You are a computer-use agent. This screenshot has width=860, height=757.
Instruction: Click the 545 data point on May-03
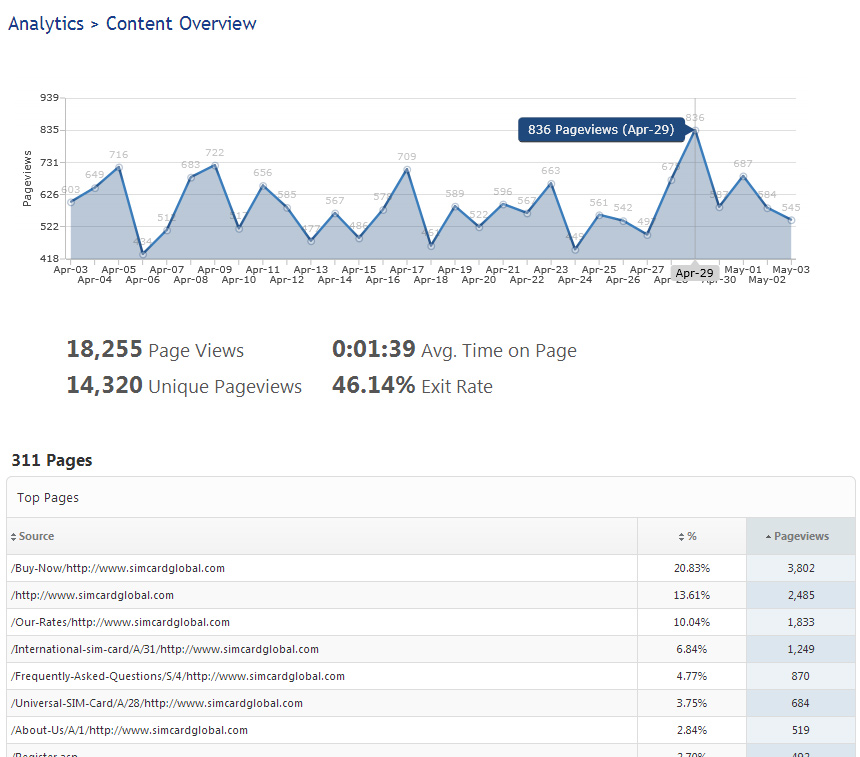coord(791,220)
